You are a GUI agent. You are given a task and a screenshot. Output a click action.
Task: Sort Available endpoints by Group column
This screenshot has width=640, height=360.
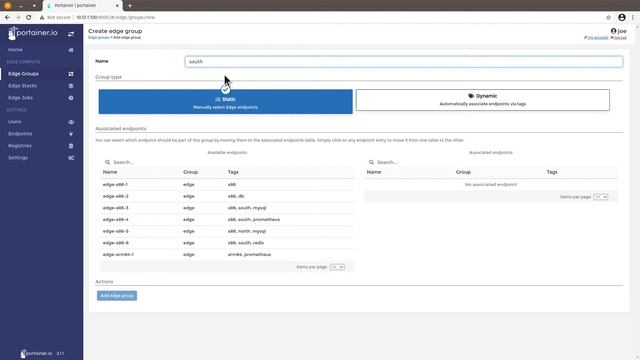(x=190, y=172)
